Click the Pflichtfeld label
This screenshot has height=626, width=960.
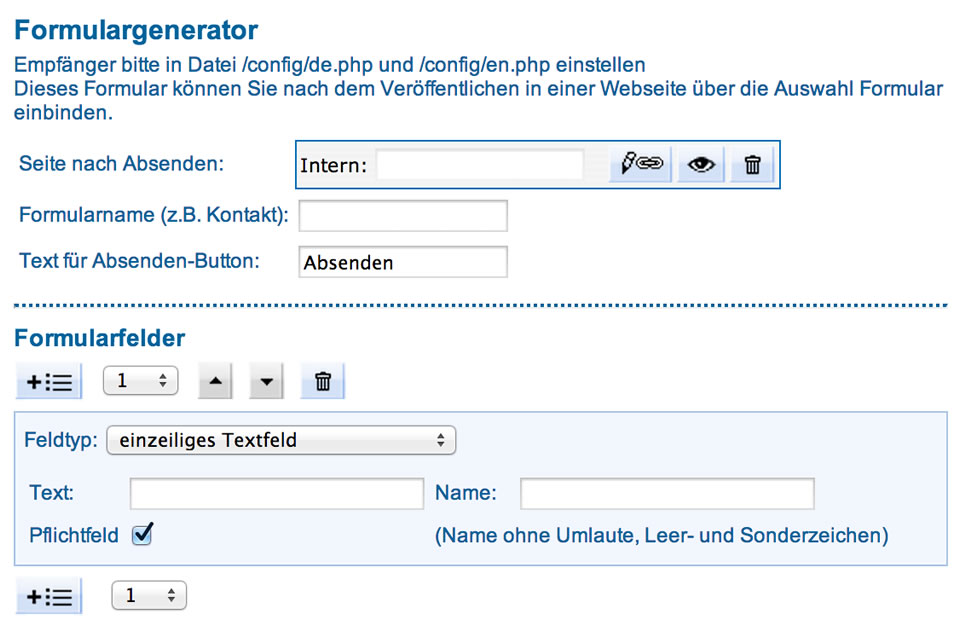(73, 535)
